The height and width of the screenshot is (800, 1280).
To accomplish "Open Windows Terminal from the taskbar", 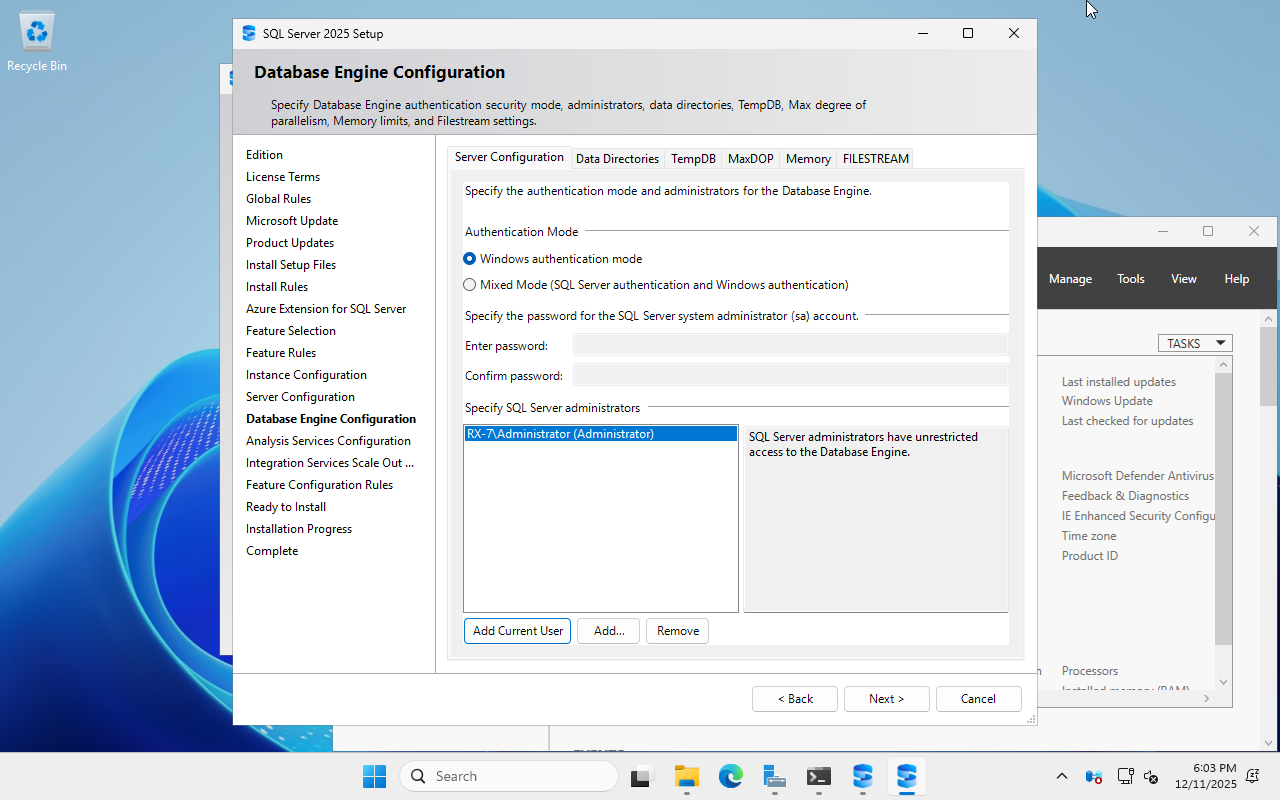I will [818, 776].
